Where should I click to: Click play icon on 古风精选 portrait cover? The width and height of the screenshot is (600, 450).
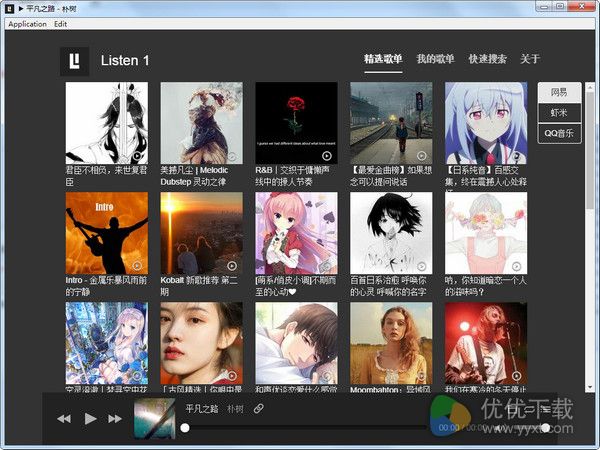[x=232, y=376]
